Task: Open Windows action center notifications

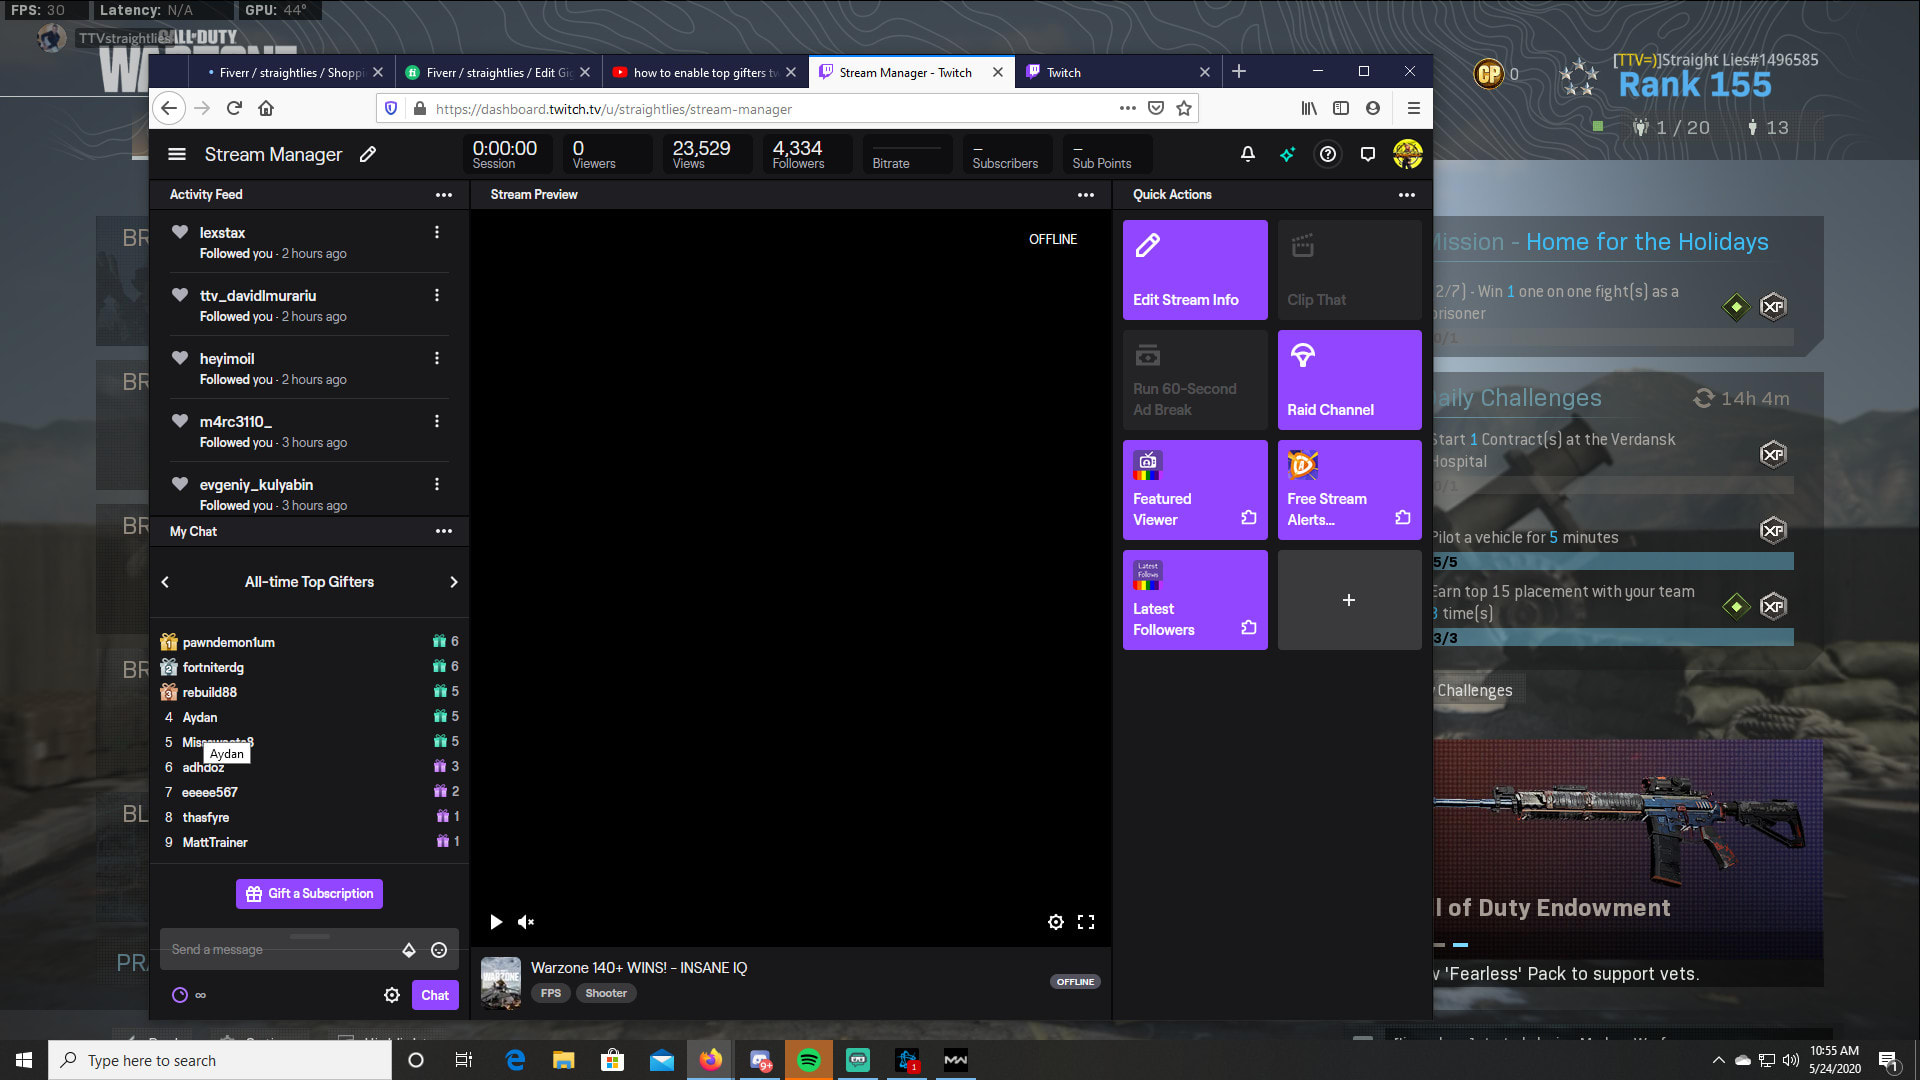Action: 1888,1060
